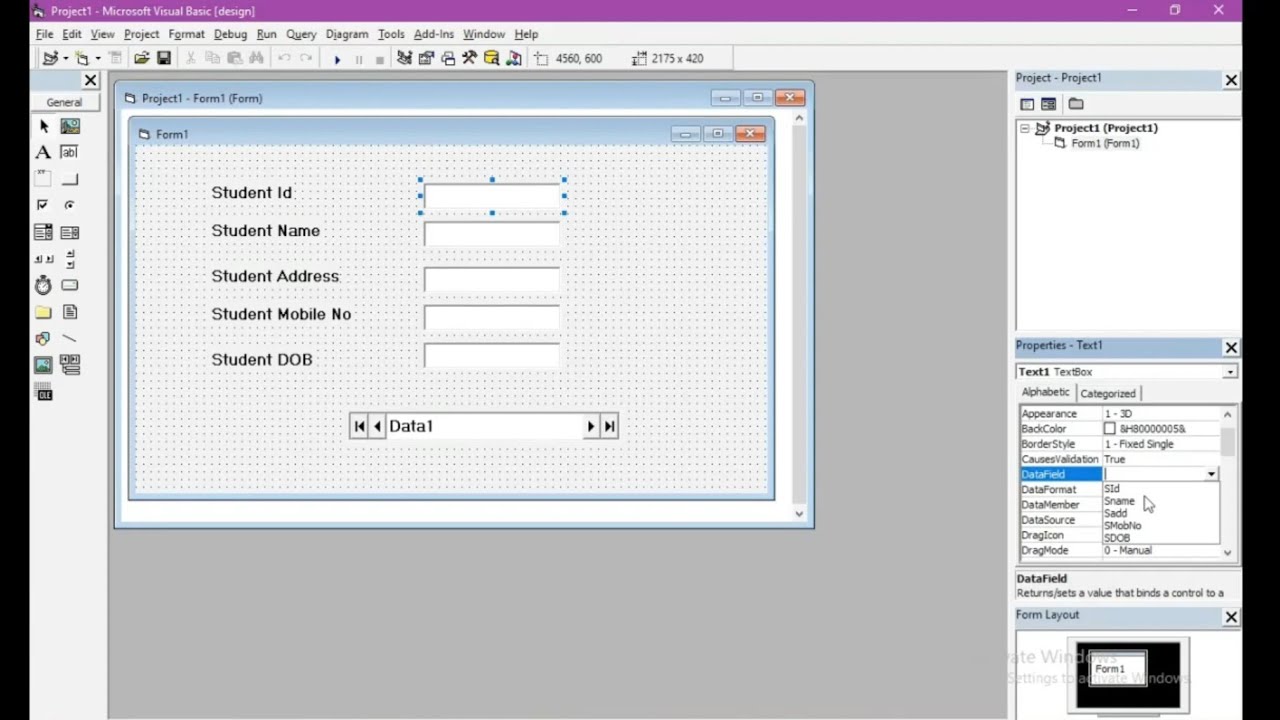
Task: Start the program with the Run arrow
Action: (337, 59)
